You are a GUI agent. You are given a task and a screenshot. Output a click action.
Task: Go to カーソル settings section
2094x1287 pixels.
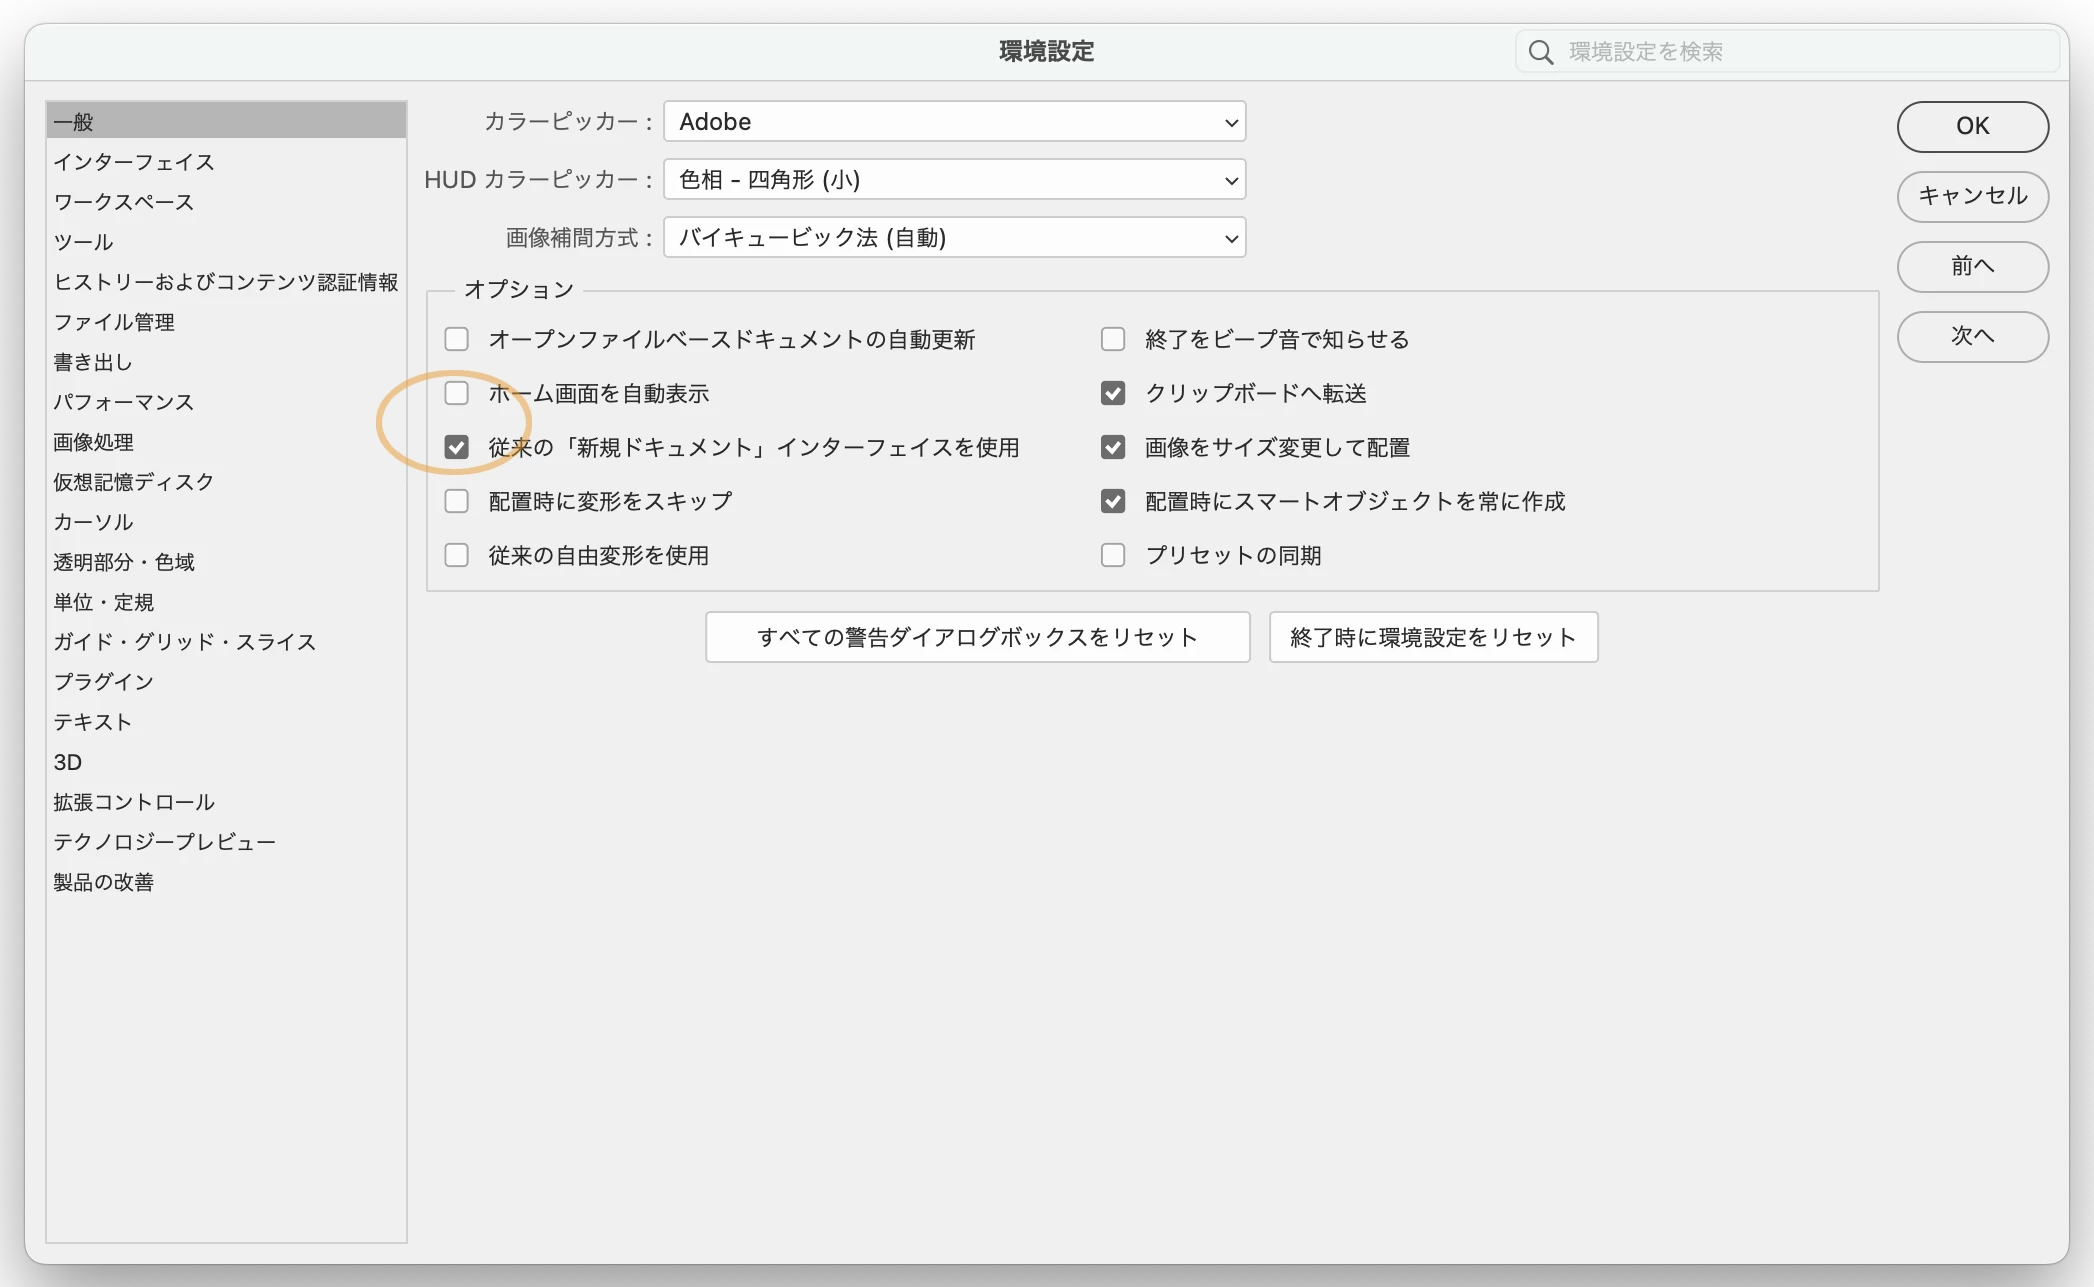coord(93,522)
